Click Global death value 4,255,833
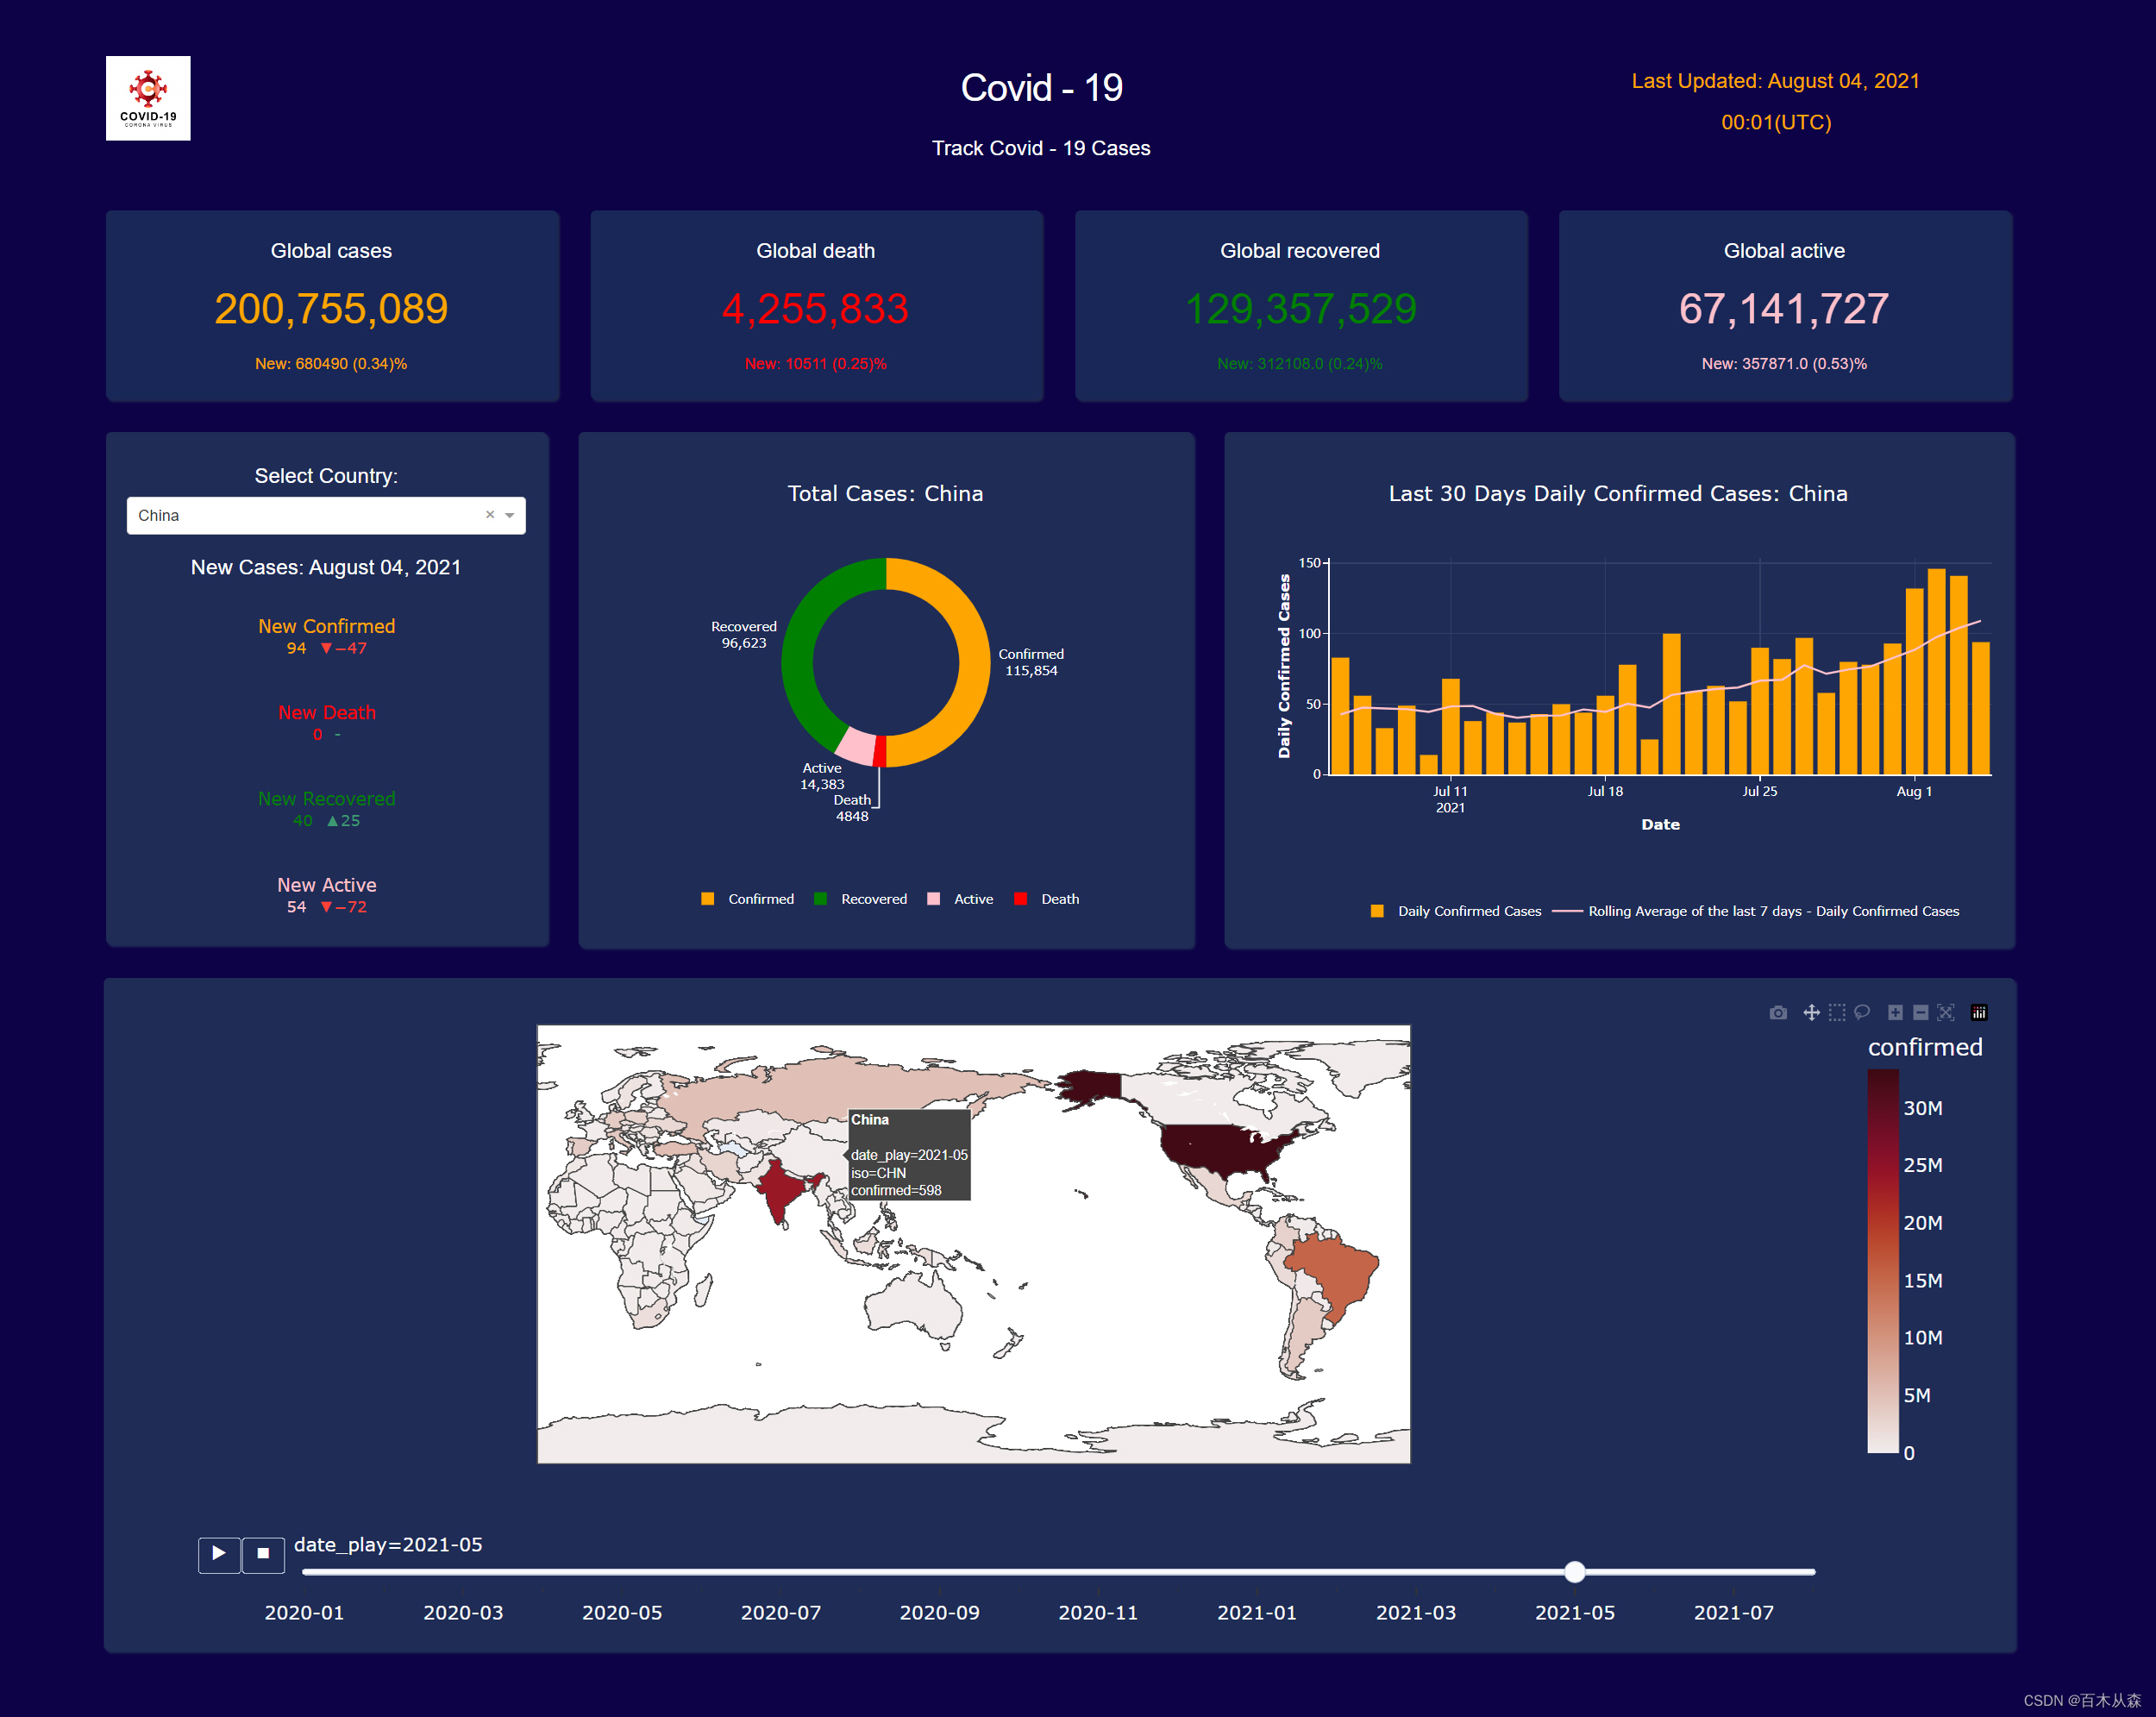The image size is (2156, 1717). (x=815, y=308)
